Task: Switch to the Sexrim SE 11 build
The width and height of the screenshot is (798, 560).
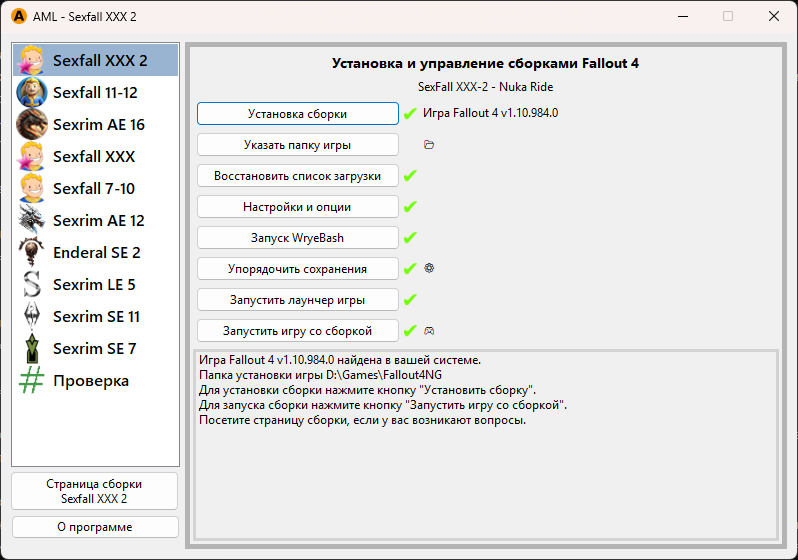Action: pos(96,316)
